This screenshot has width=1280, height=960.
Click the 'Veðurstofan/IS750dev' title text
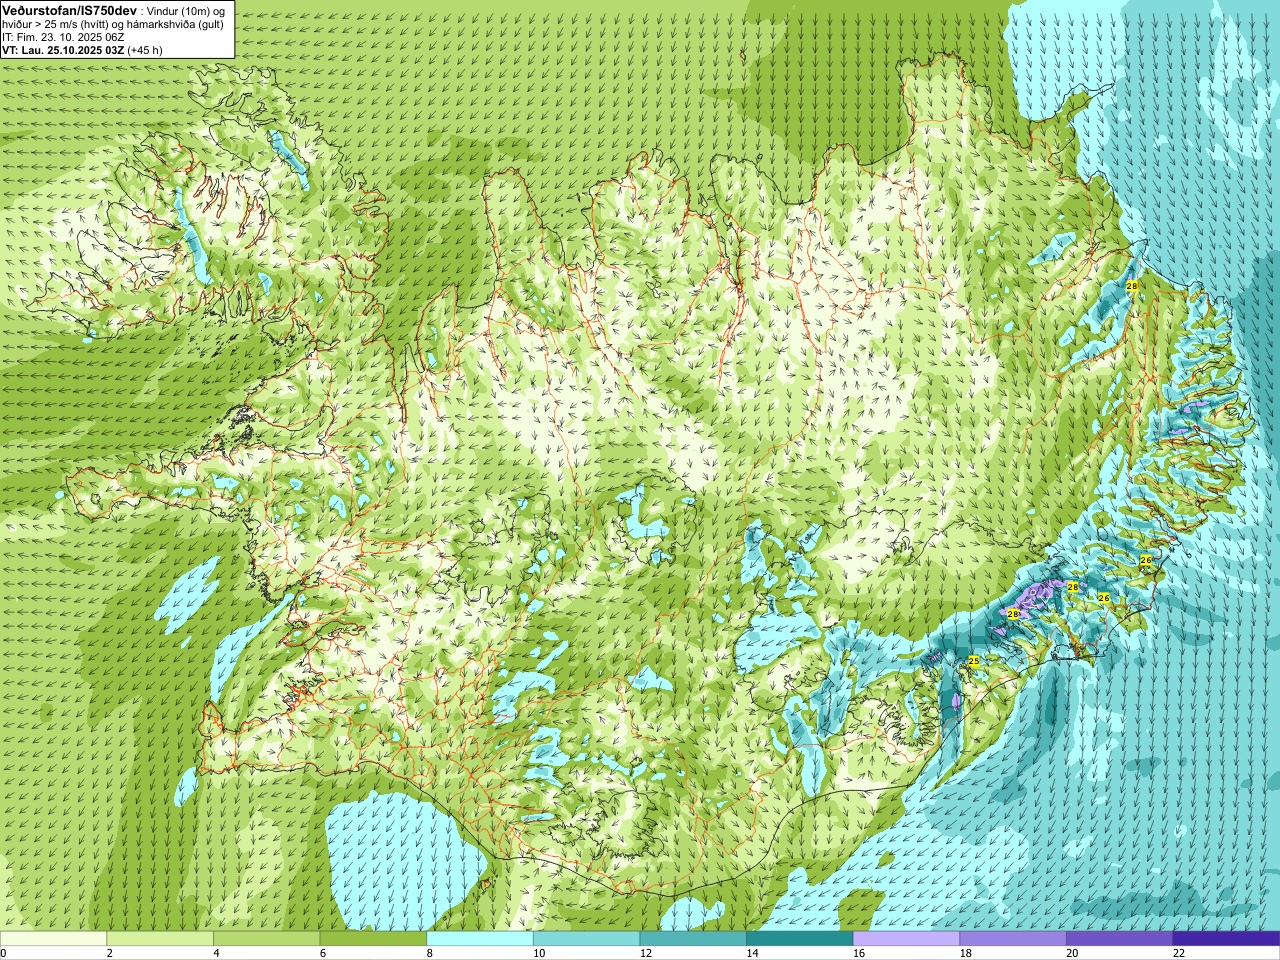click(x=70, y=10)
